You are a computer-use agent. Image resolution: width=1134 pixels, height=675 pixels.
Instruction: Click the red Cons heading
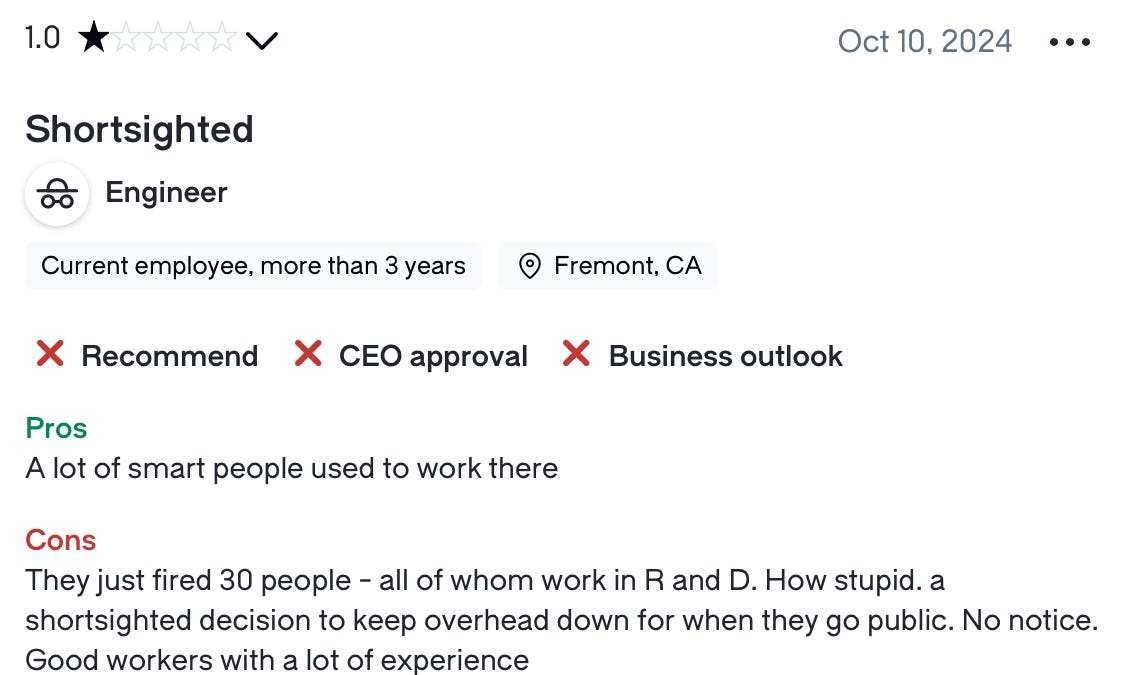(x=60, y=540)
